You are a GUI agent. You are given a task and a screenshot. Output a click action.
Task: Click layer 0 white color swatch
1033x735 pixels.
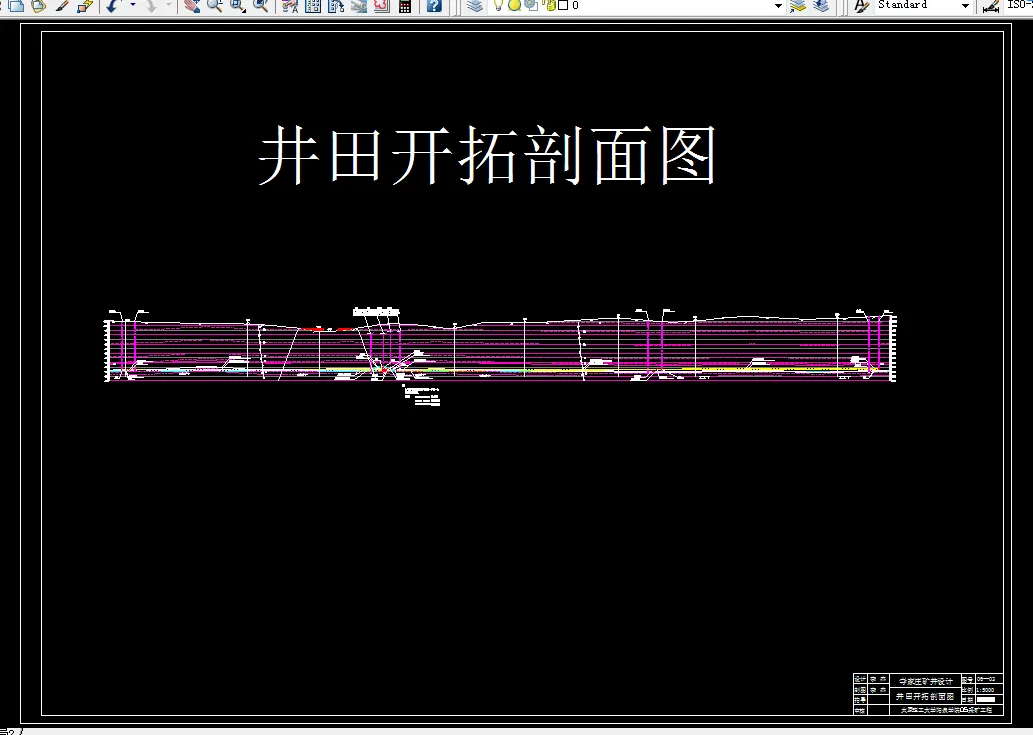pos(563,5)
